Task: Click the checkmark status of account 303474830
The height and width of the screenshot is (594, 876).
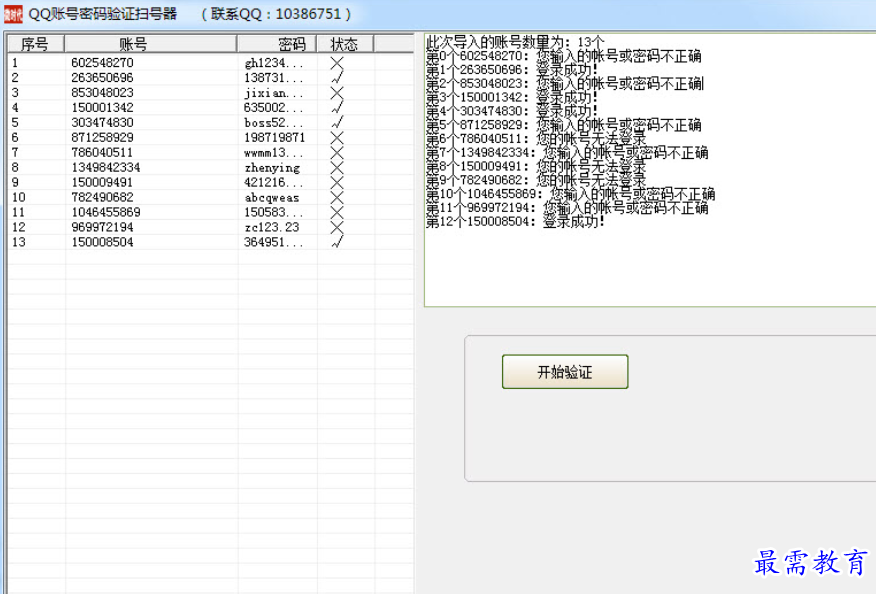Action: [x=337, y=122]
